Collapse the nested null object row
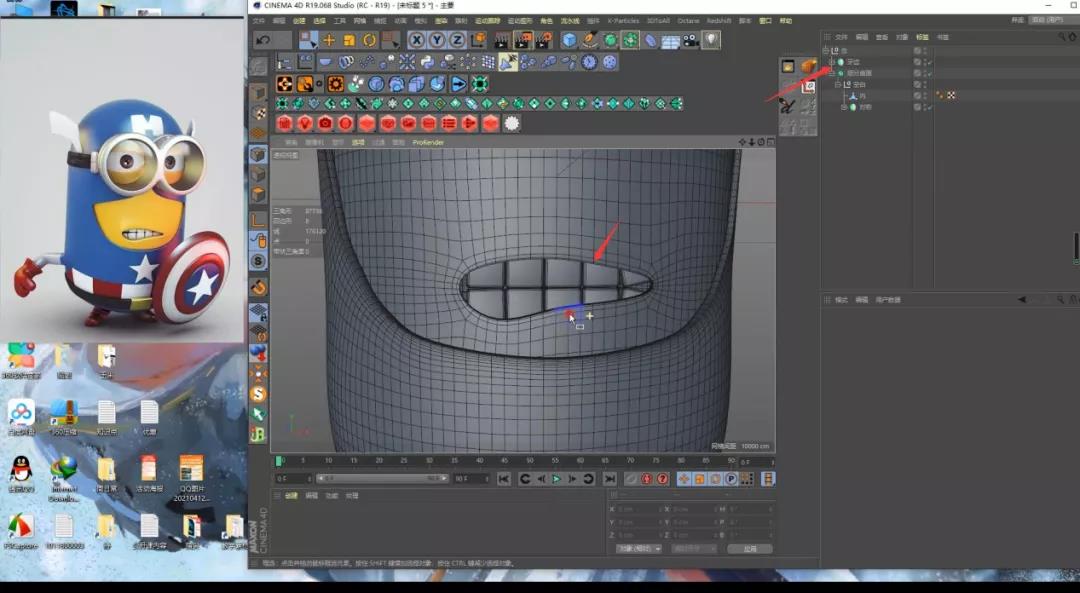 coord(838,84)
